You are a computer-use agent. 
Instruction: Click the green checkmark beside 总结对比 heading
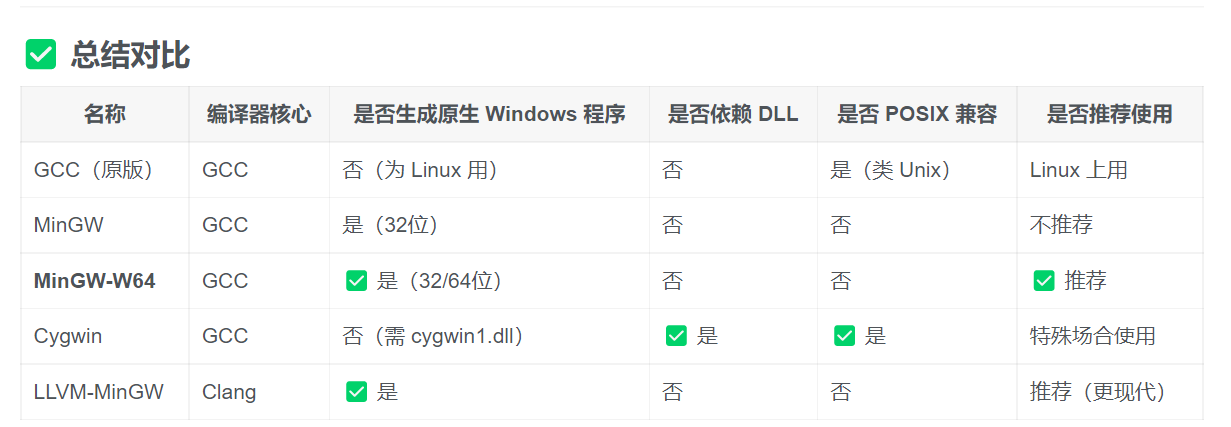click(x=40, y=55)
